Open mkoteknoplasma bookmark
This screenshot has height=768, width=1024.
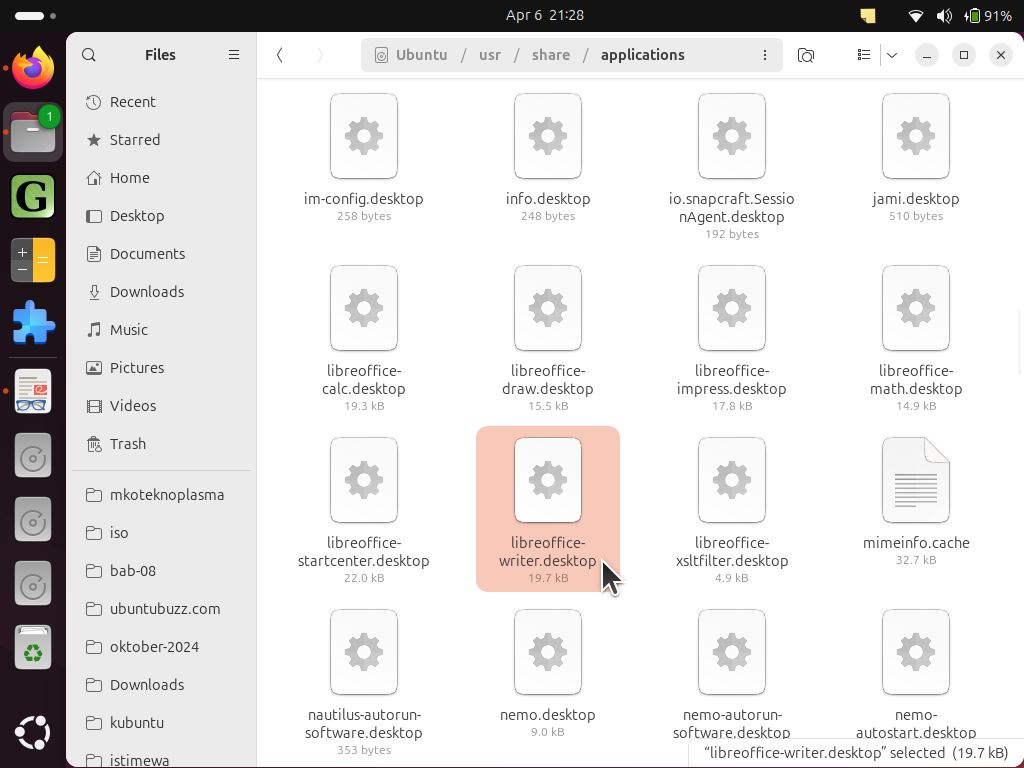pos(161,495)
